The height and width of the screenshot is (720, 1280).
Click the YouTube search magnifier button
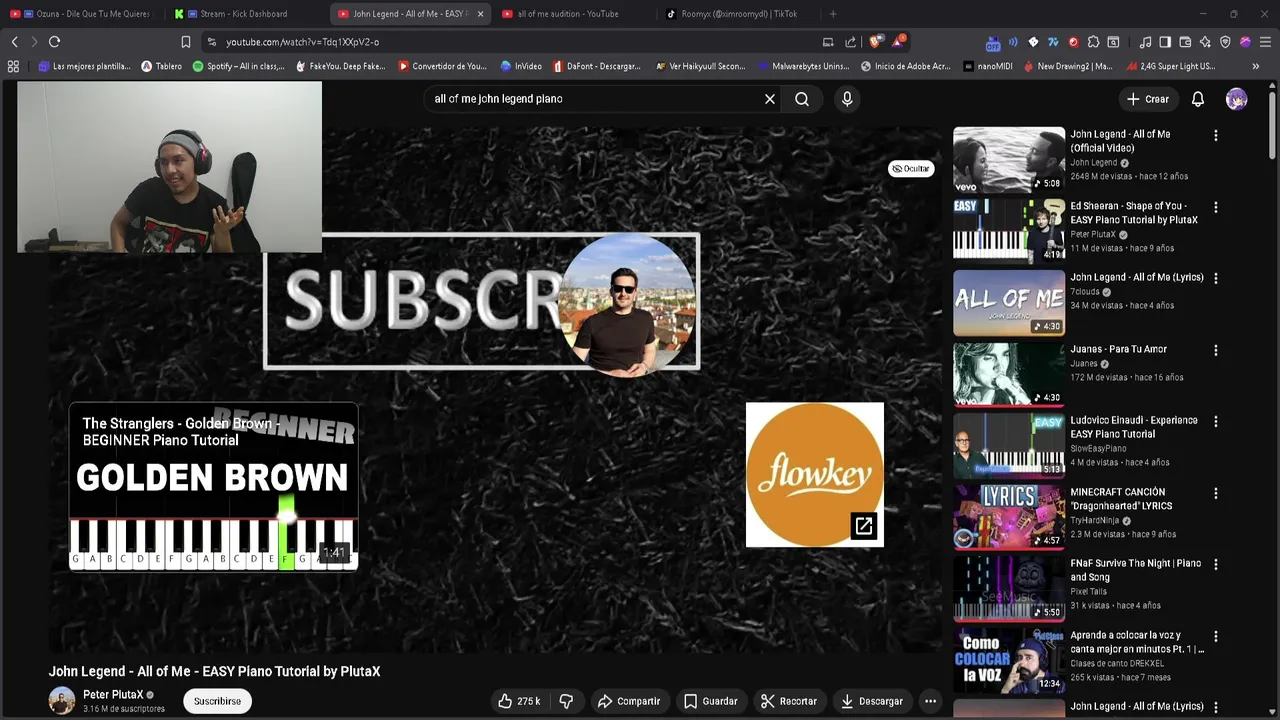802,99
